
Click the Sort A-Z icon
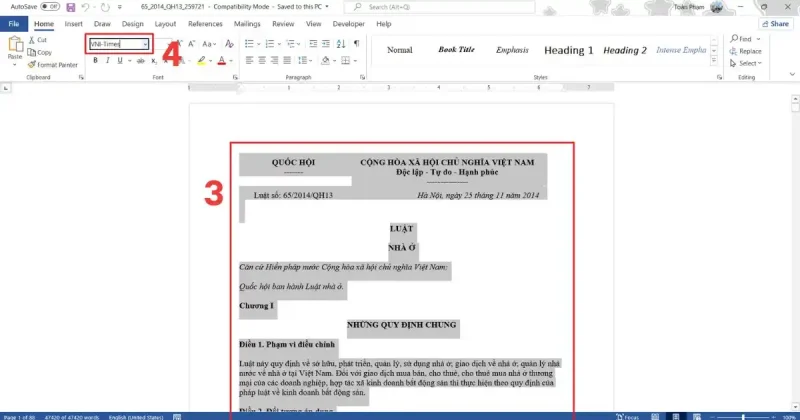(341, 44)
